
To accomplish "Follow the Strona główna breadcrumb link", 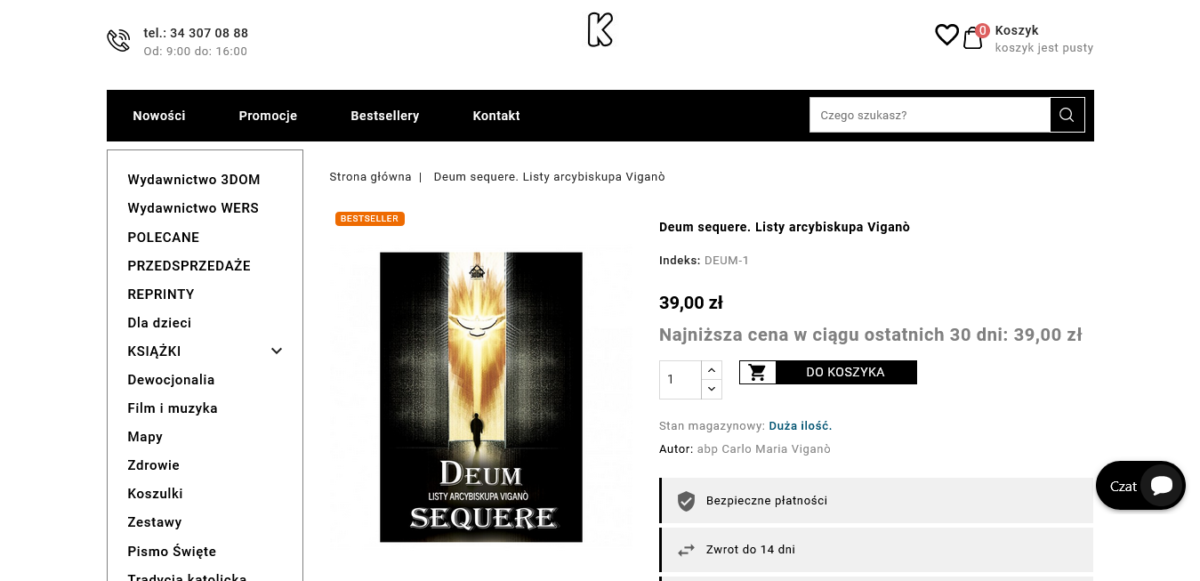I will click(x=370, y=177).
